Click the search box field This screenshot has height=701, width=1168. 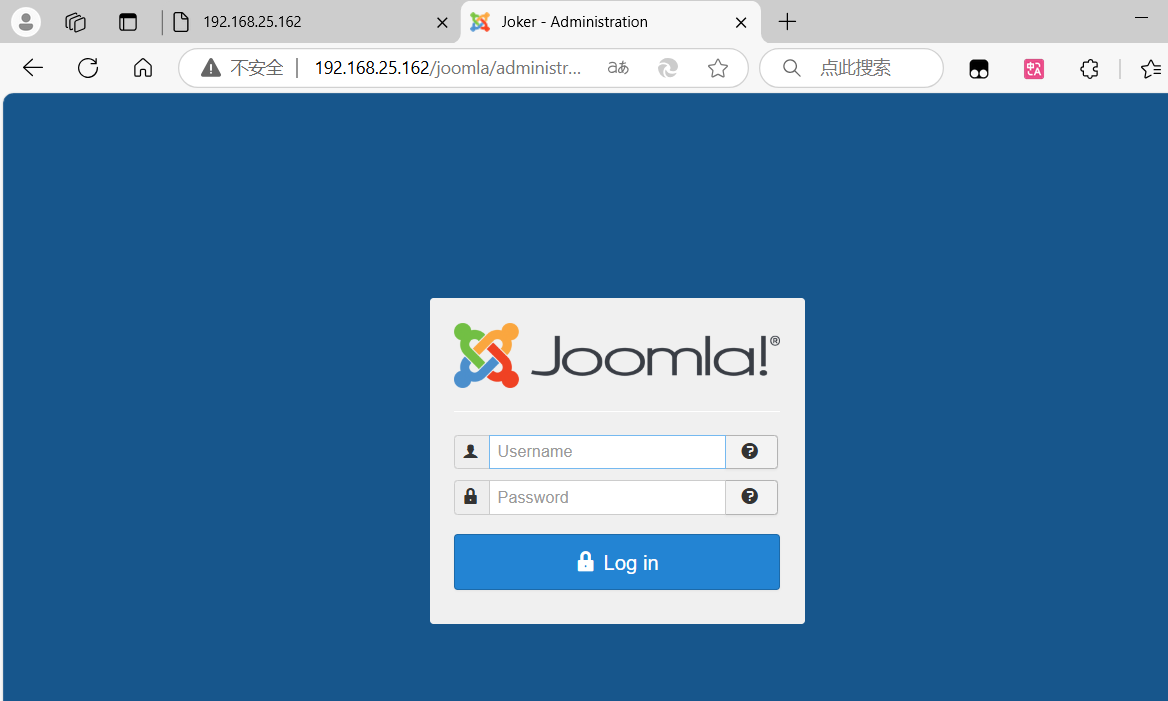[x=851, y=68]
